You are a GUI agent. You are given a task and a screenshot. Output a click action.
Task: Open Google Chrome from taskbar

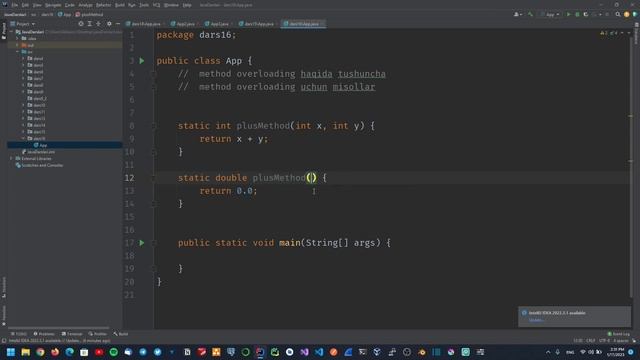pyautogui.click(x=40, y=352)
